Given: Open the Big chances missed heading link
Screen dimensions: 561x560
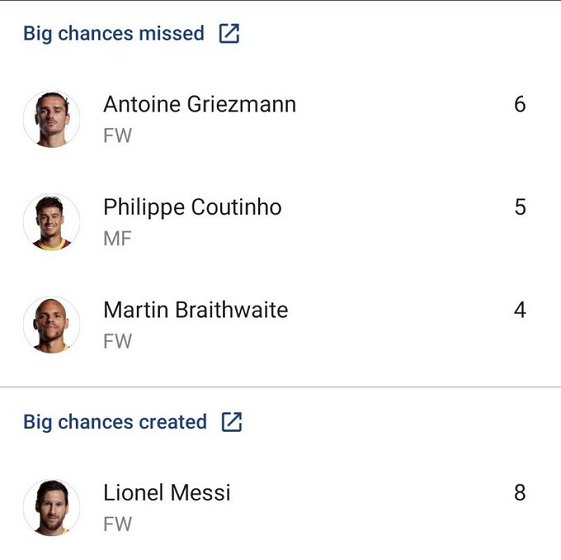Looking at the screenshot, I should [x=114, y=34].
